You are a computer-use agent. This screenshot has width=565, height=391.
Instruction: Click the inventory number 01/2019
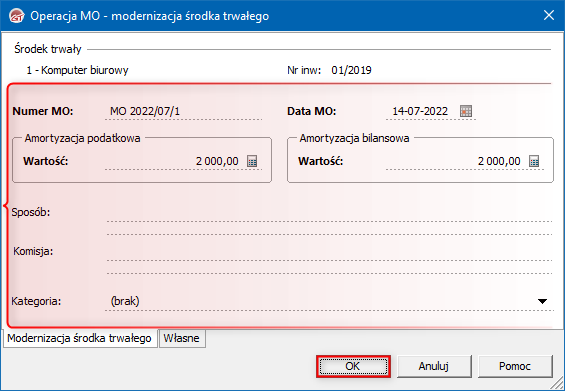click(x=351, y=70)
